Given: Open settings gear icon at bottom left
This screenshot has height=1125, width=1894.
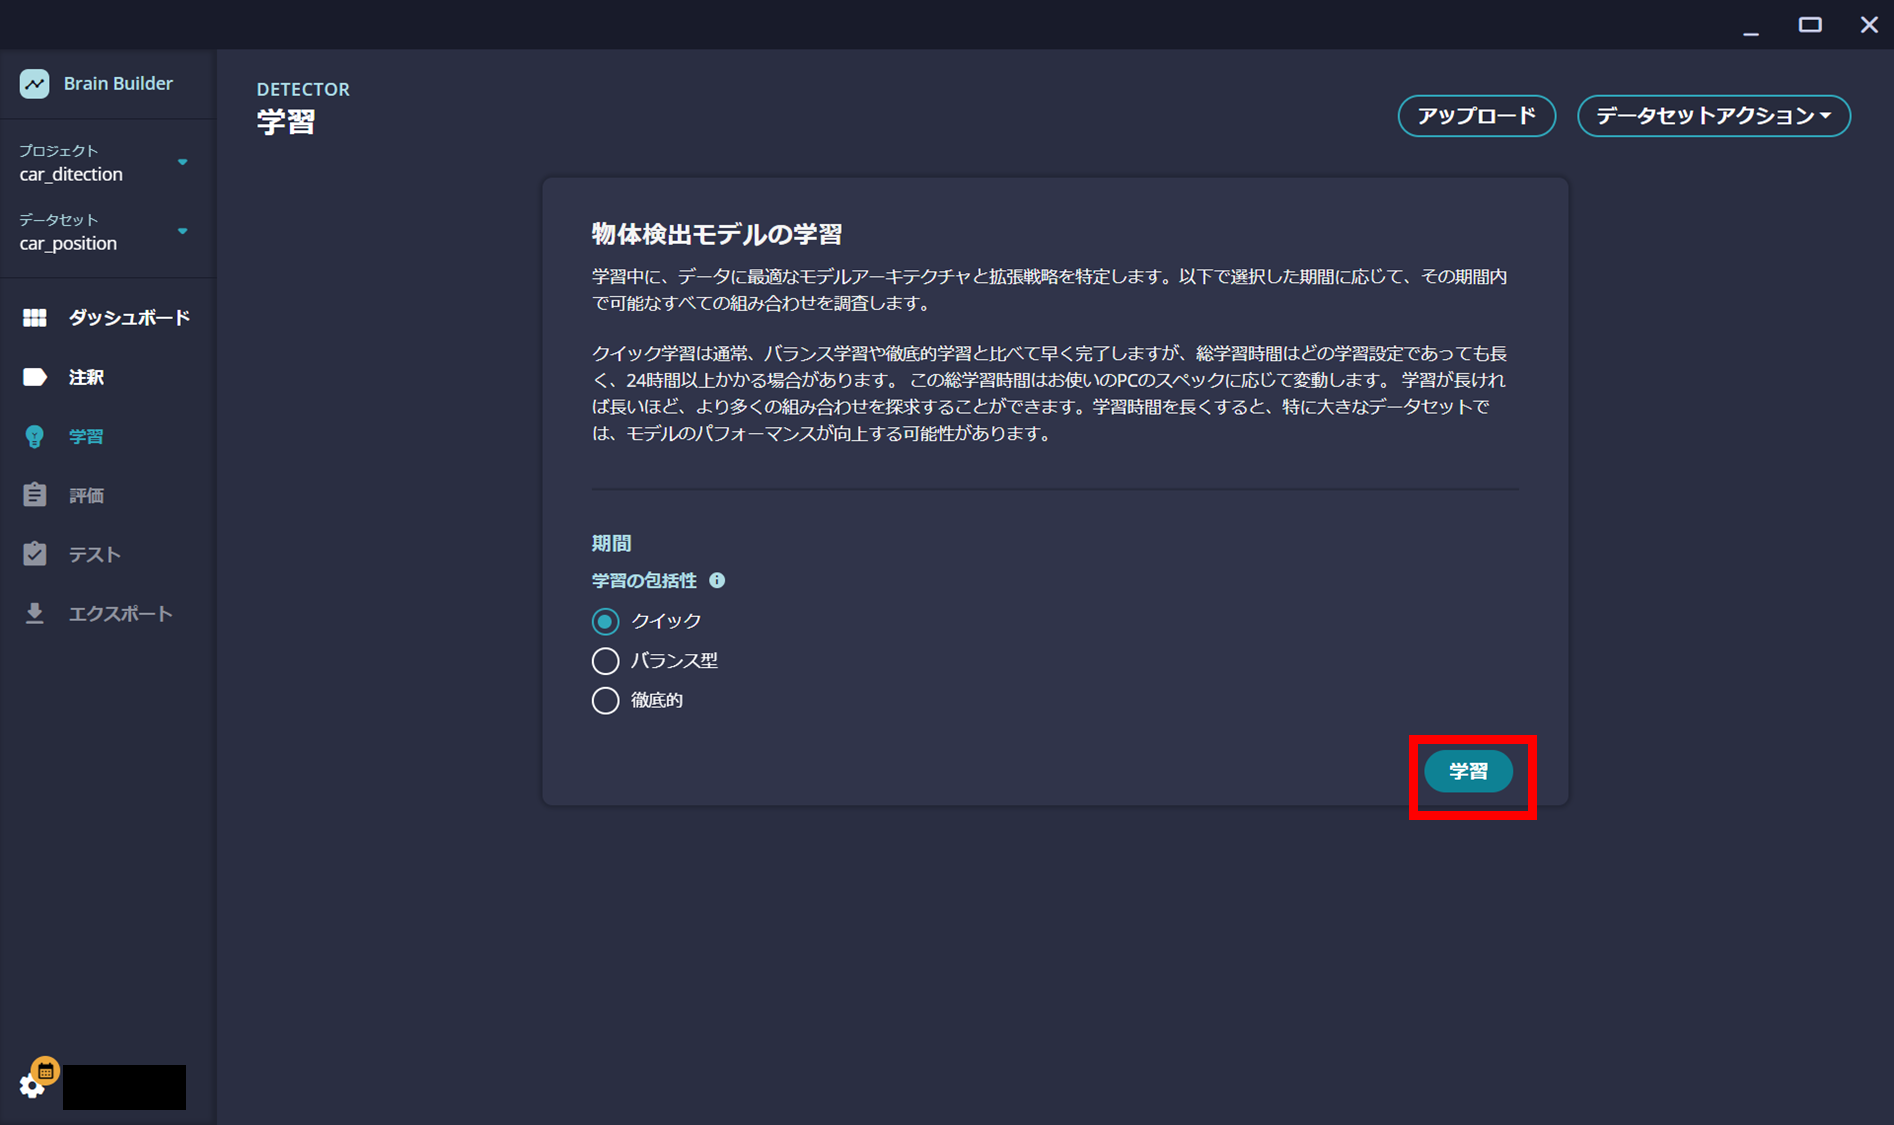Looking at the screenshot, I should coord(32,1086).
